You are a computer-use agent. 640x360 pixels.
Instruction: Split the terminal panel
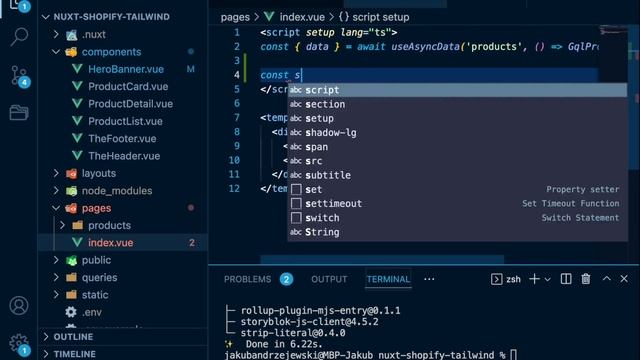(x=566, y=279)
